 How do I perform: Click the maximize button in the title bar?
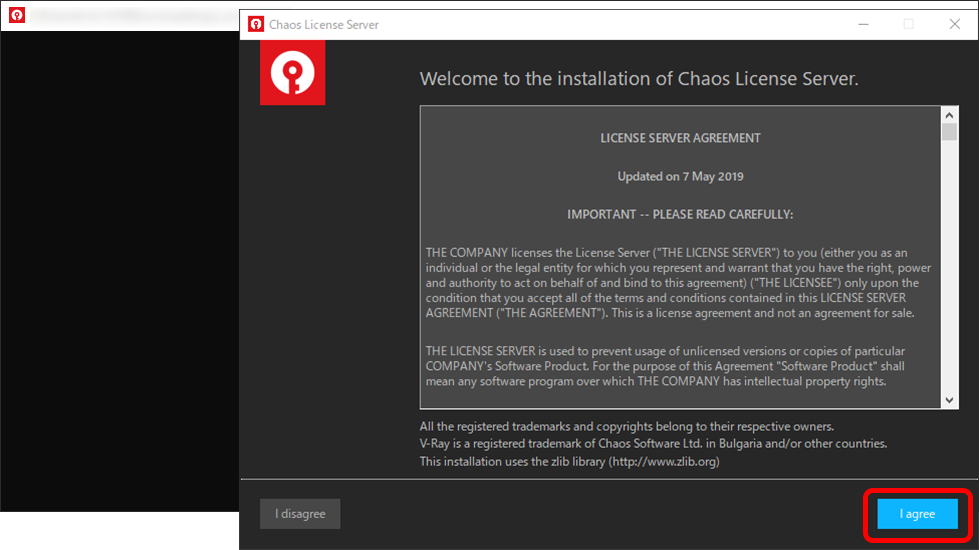tap(909, 24)
